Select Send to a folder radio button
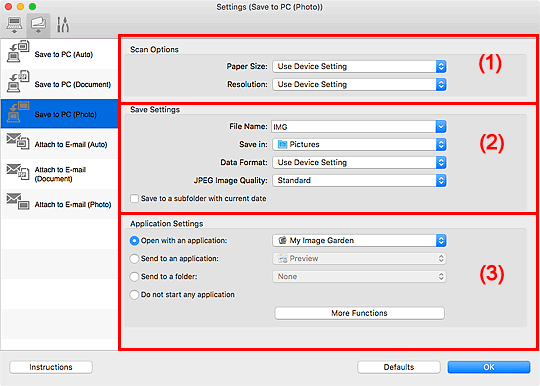The height and width of the screenshot is (386, 540). coord(134,277)
